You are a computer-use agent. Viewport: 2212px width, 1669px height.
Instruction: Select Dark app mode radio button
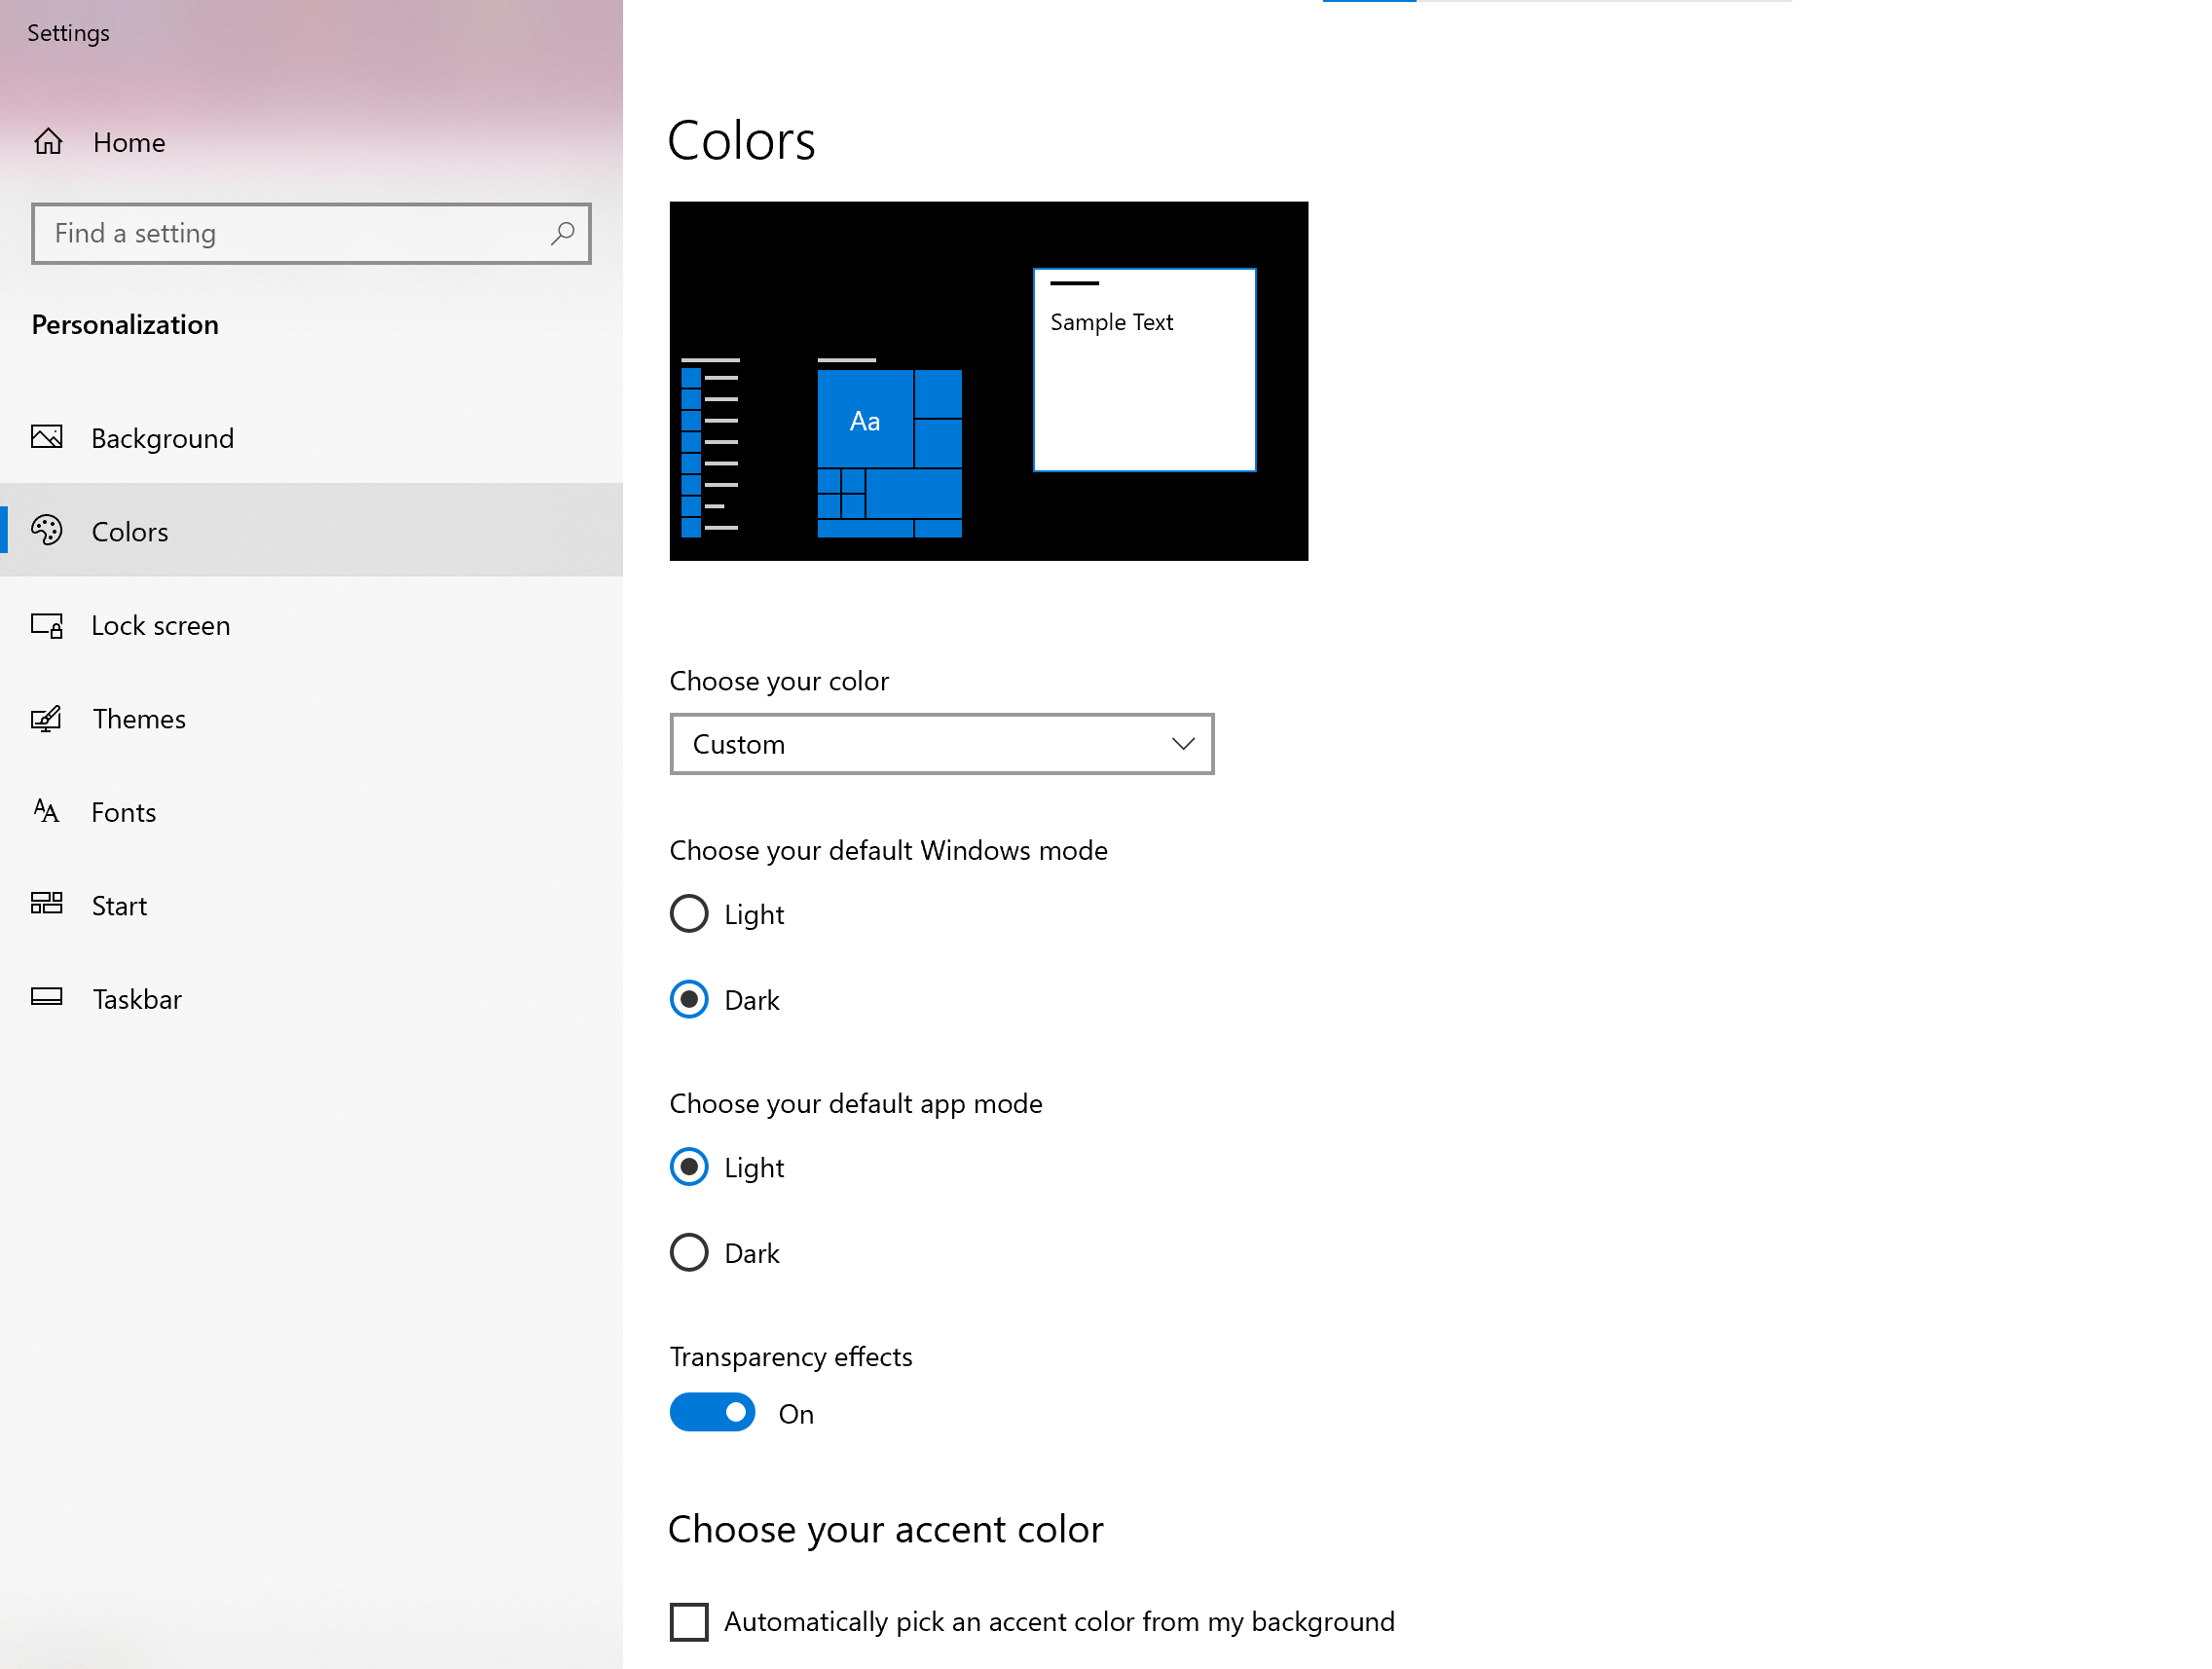(689, 1252)
